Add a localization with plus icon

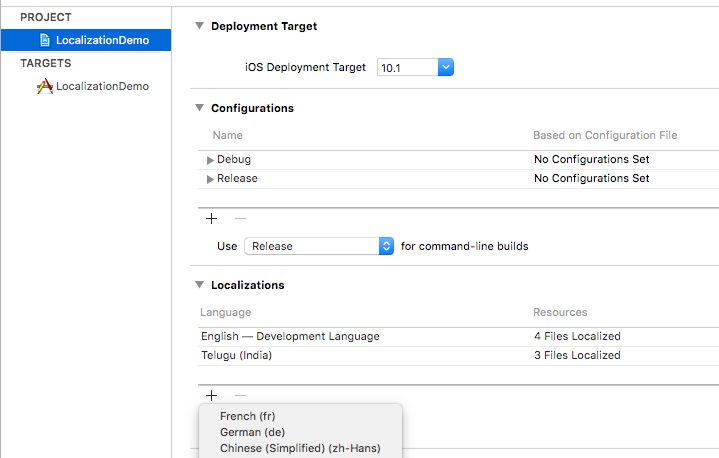click(211, 396)
